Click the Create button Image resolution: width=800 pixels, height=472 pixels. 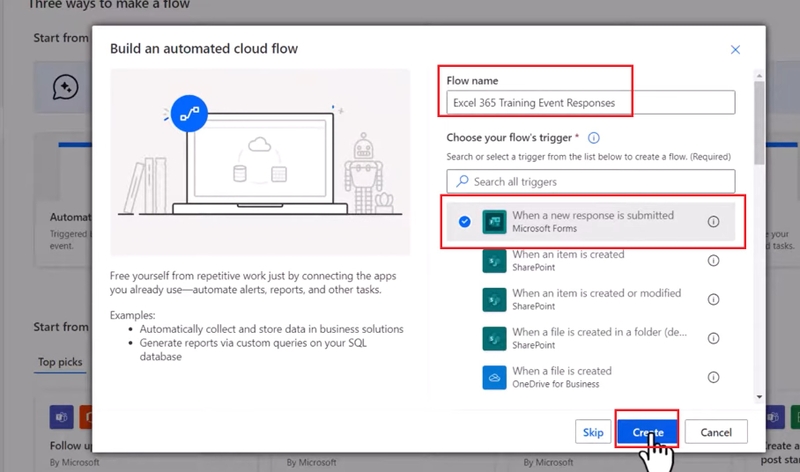pos(648,432)
